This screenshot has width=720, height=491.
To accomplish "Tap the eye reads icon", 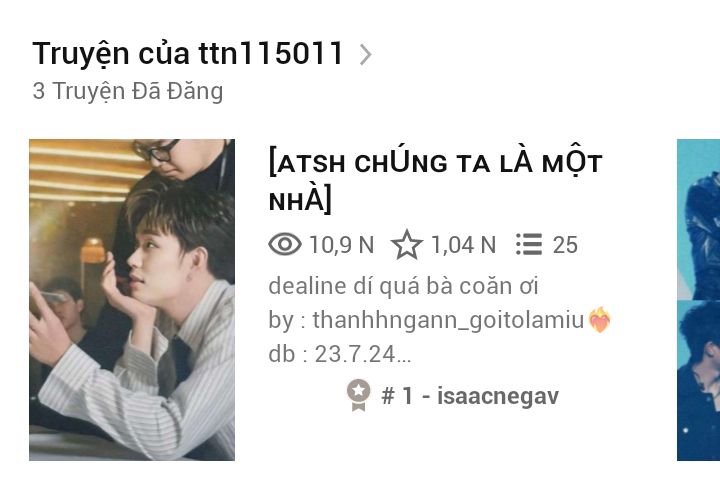I will pyautogui.click(x=285, y=244).
